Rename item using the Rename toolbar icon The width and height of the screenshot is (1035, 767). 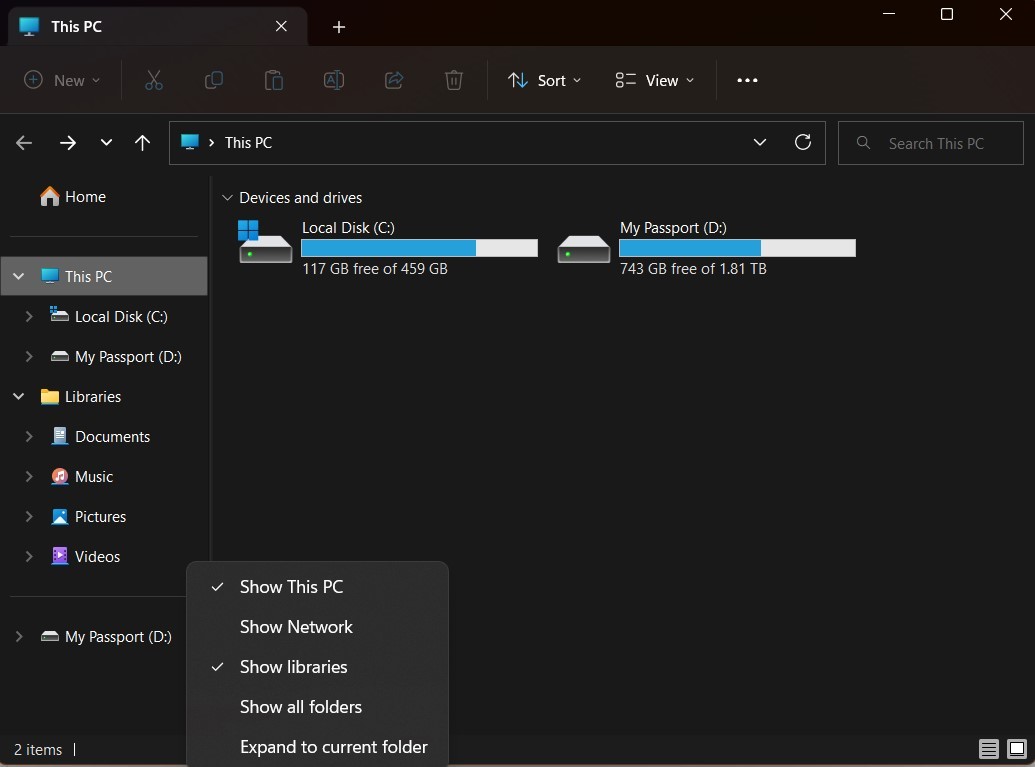[x=333, y=80]
